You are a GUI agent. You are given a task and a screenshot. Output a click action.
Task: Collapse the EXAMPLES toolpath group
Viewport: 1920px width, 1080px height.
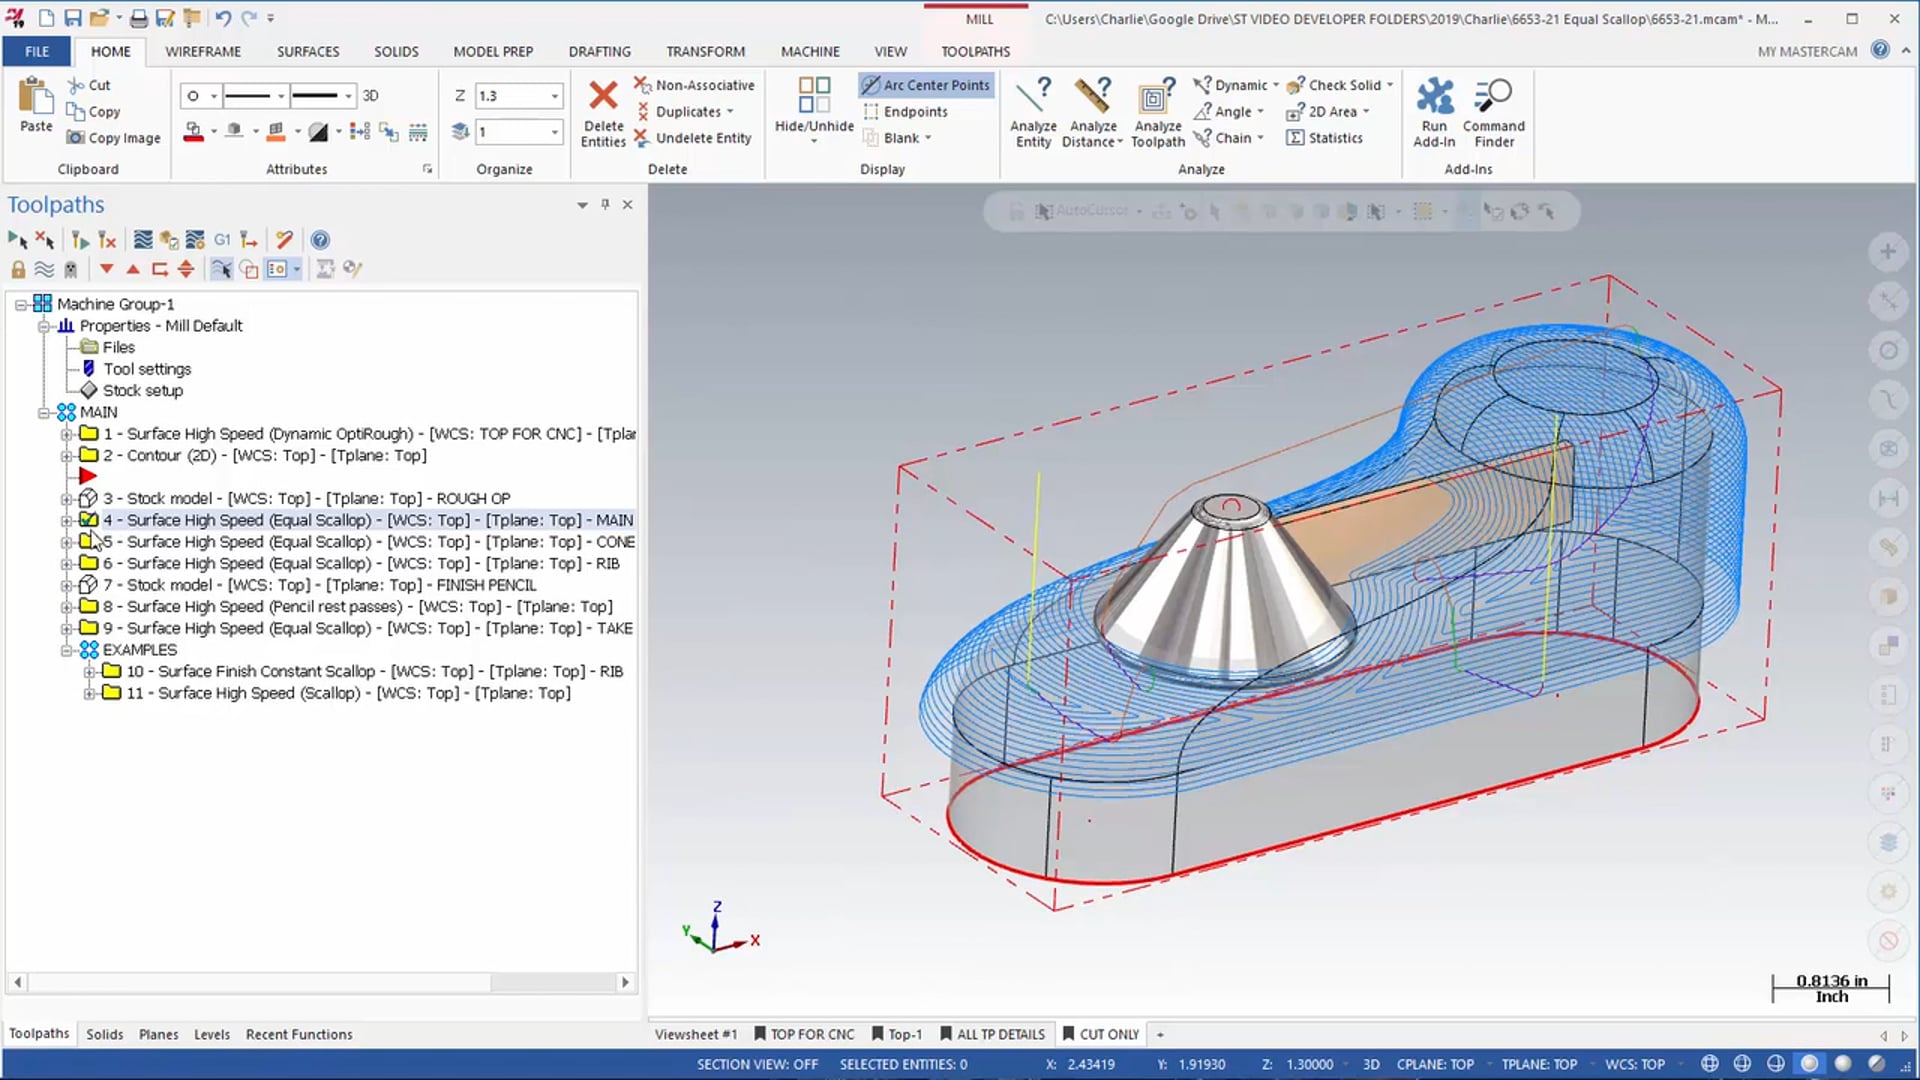66,650
